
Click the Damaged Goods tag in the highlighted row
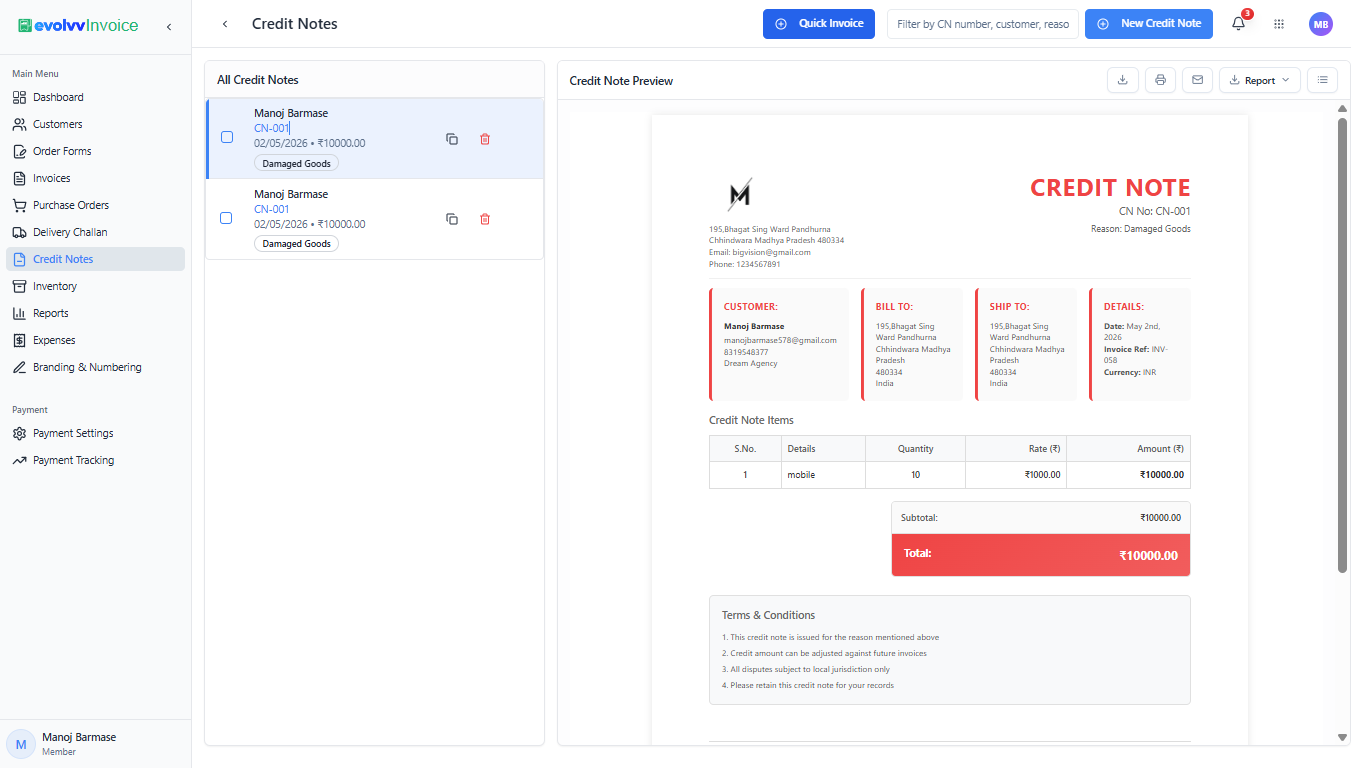point(296,163)
